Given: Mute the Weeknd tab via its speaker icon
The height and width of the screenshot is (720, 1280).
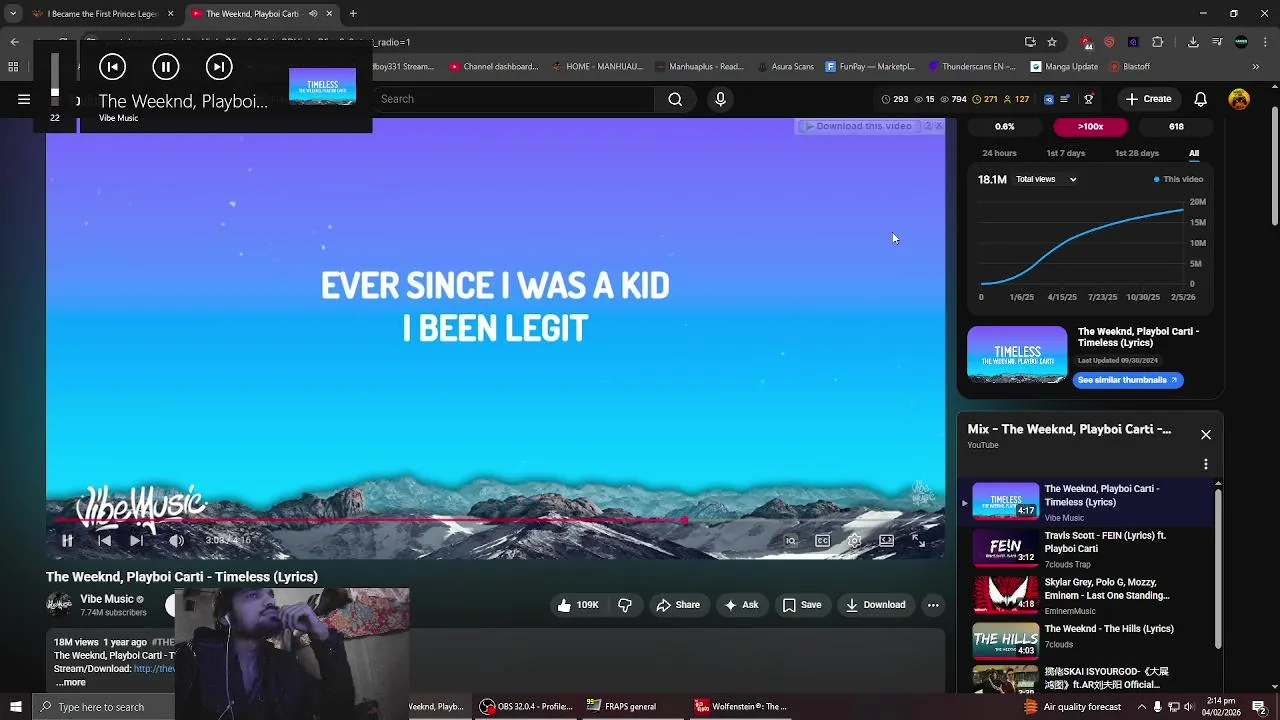Looking at the screenshot, I should tap(313, 14).
